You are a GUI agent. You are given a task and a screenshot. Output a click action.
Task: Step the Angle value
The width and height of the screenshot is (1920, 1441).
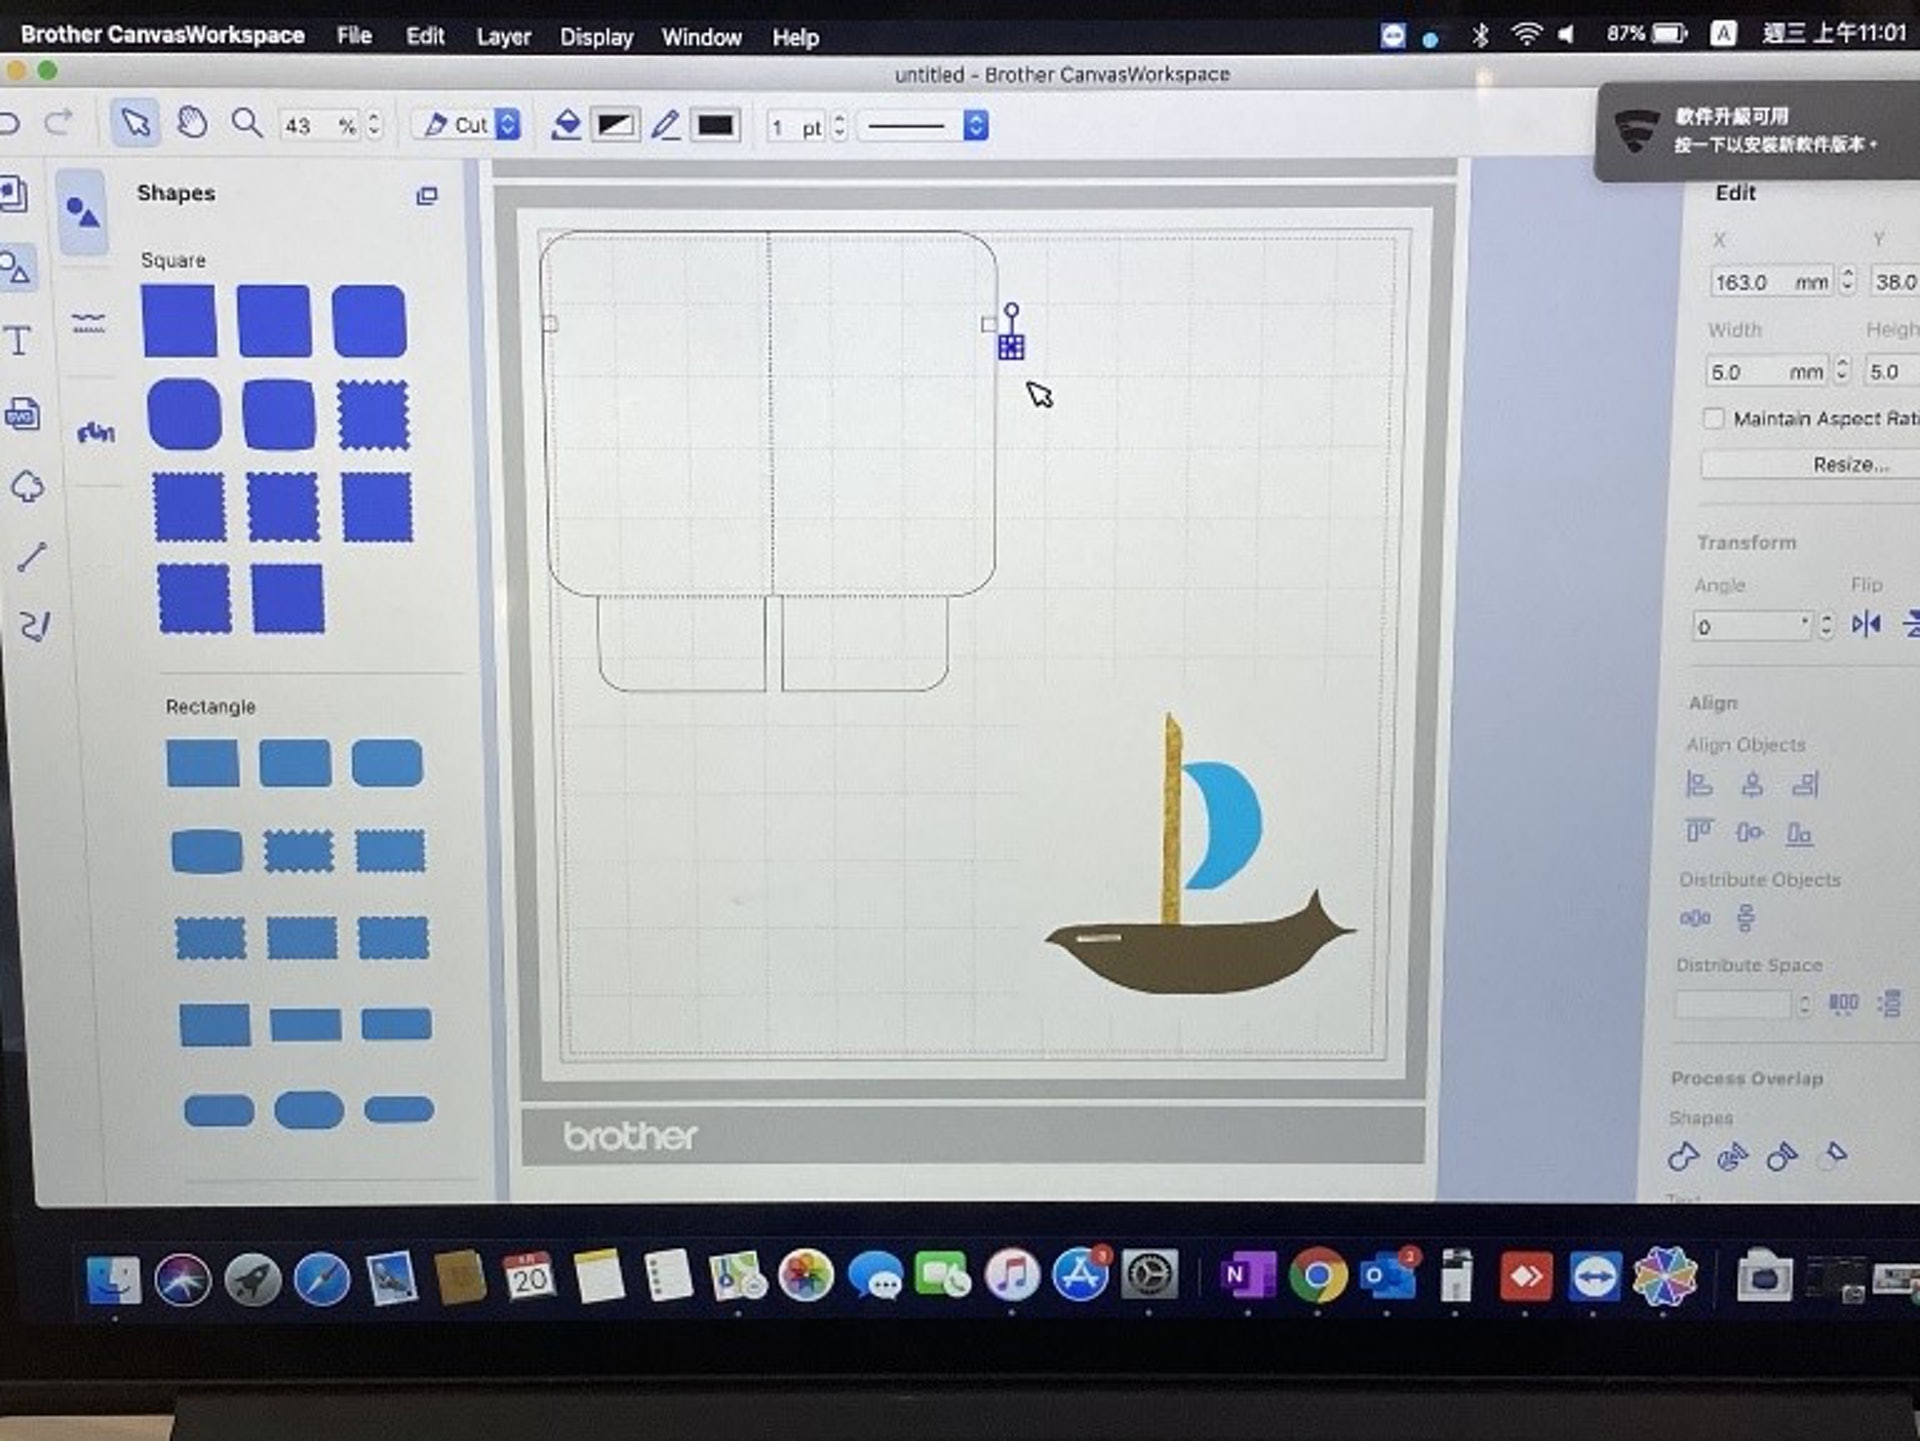(x=1826, y=626)
